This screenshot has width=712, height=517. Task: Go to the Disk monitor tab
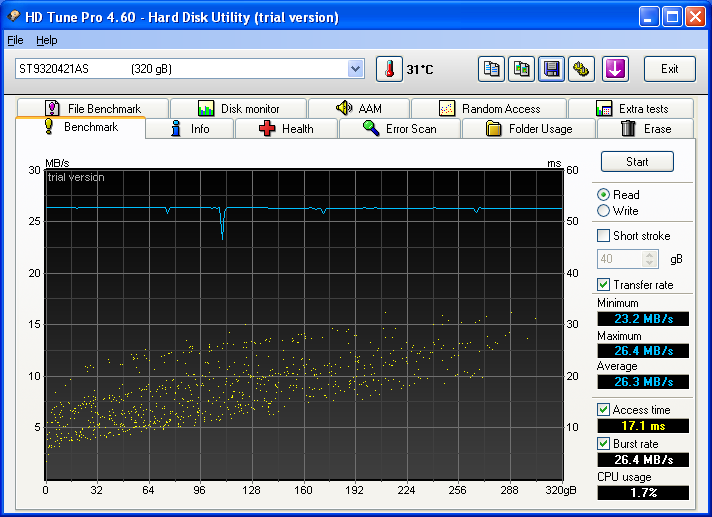pyautogui.click(x=238, y=109)
